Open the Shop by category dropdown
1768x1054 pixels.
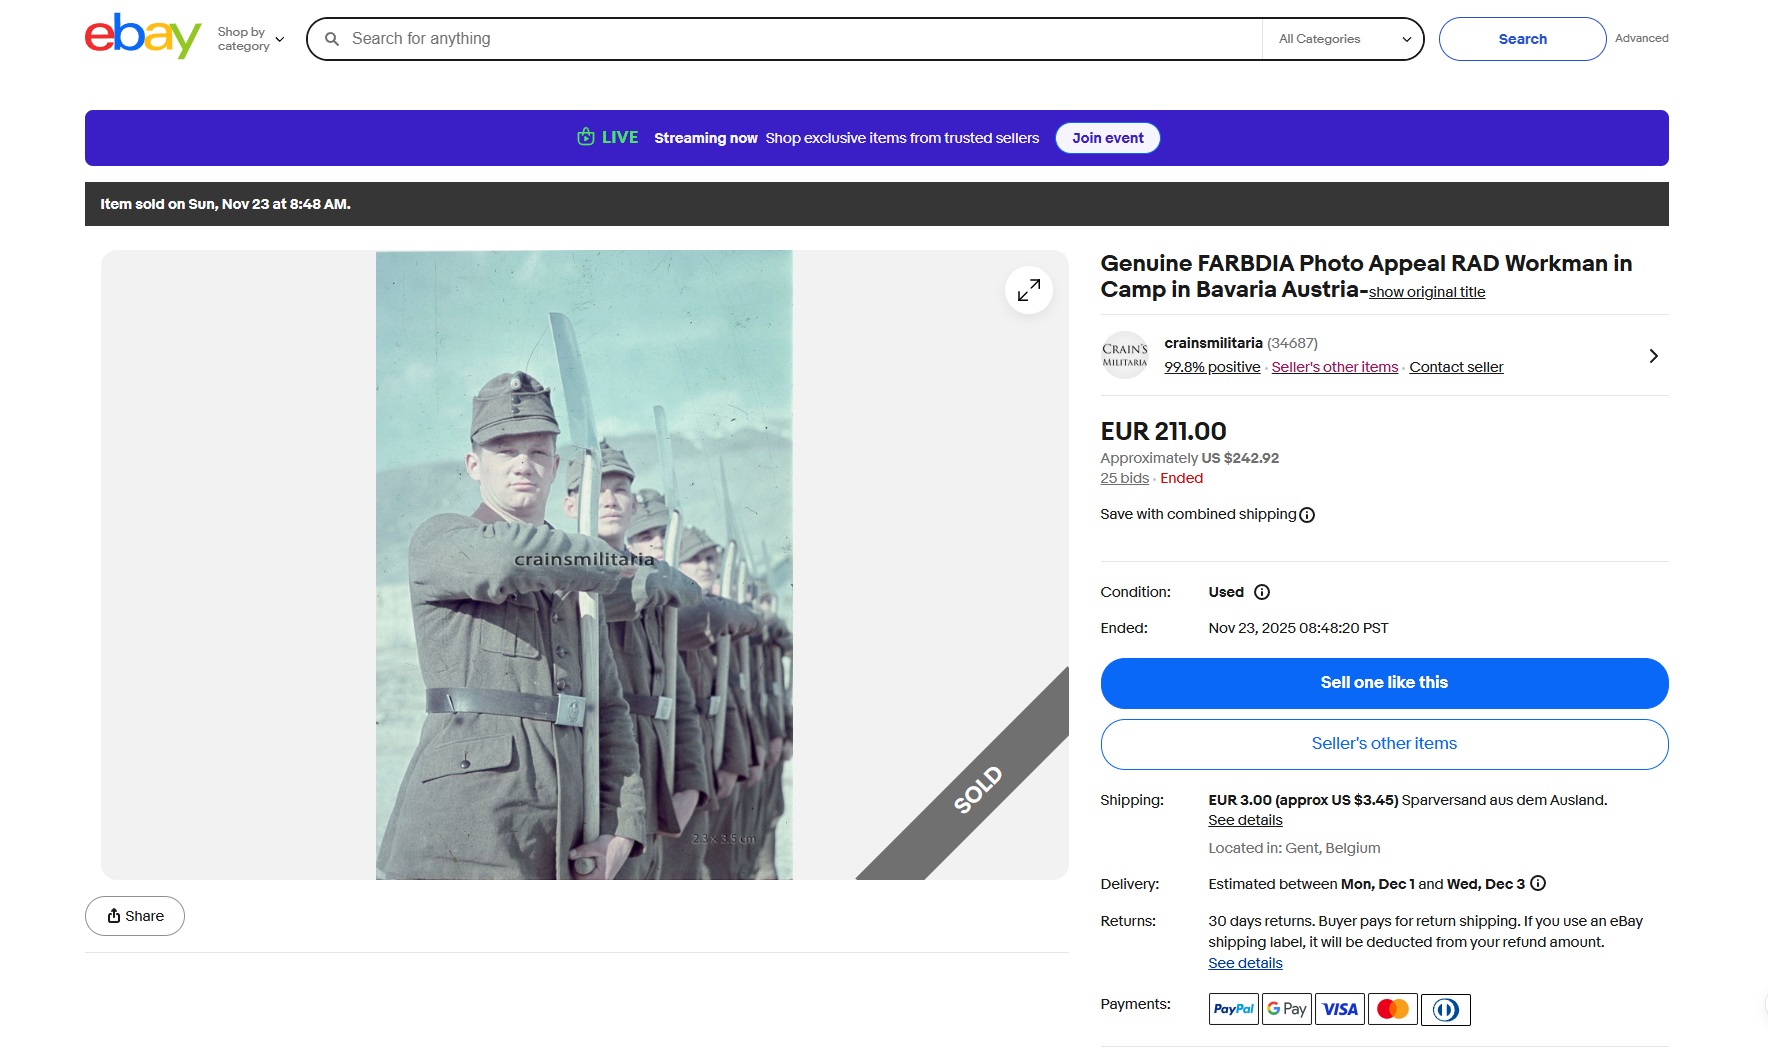pos(251,39)
